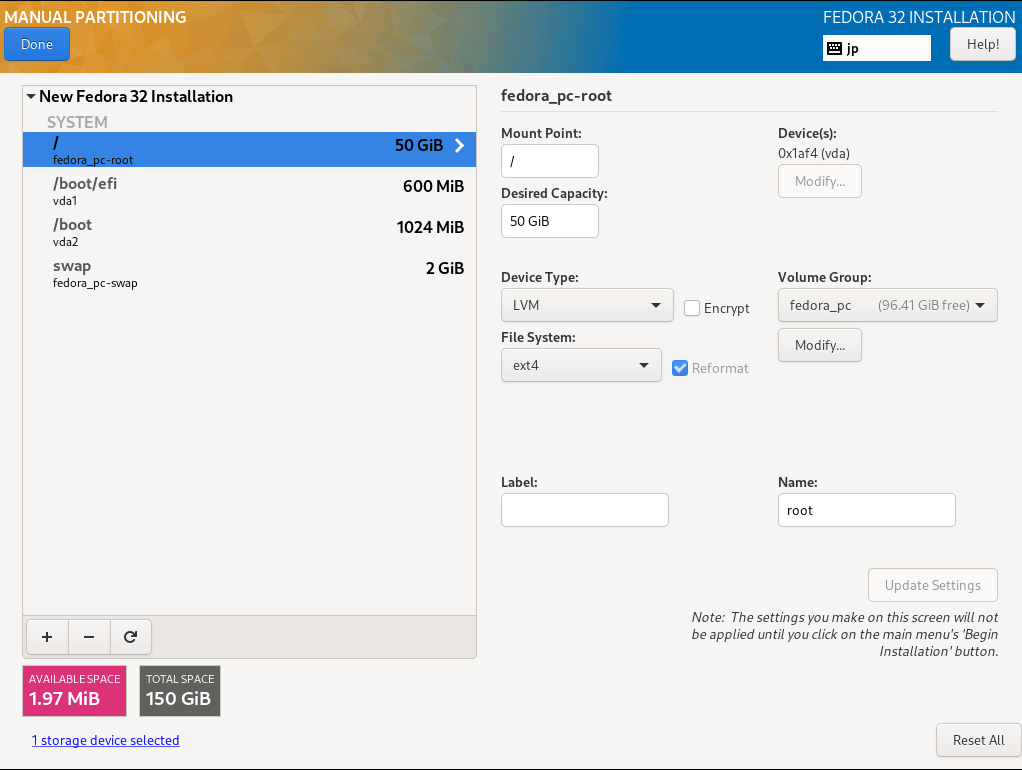The width and height of the screenshot is (1022, 770).
Task: Click the chevron arrow on the root row
Action: point(460,145)
